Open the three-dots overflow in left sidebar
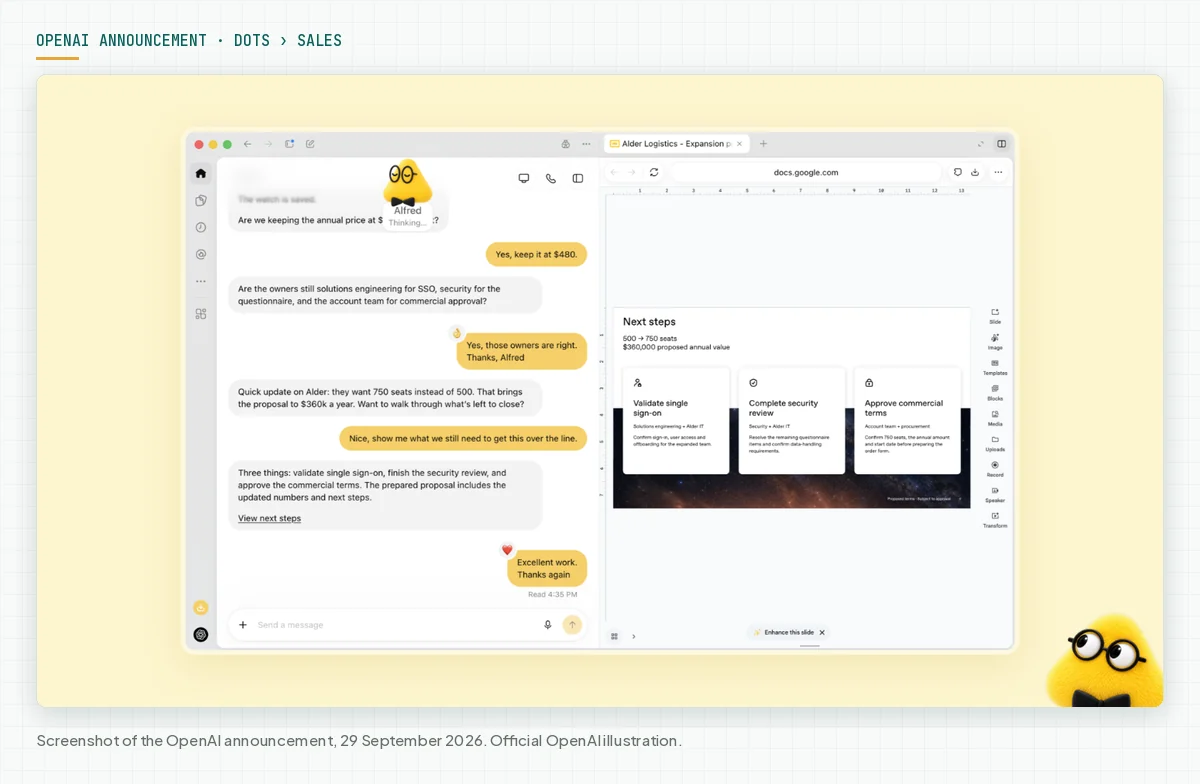 [x=201, y=282]
